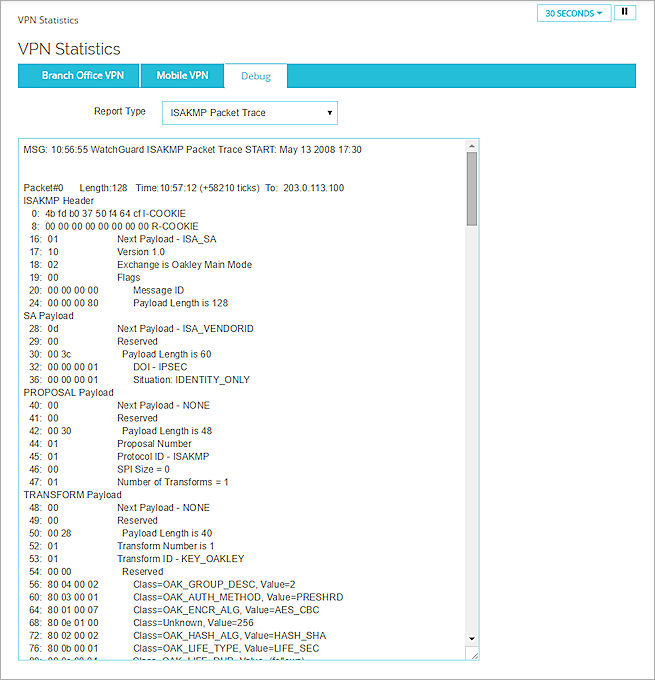Click 'Exchange is Oakley Main Mode' line
Viewport: 655px width, 680px height.
point(141,265)
